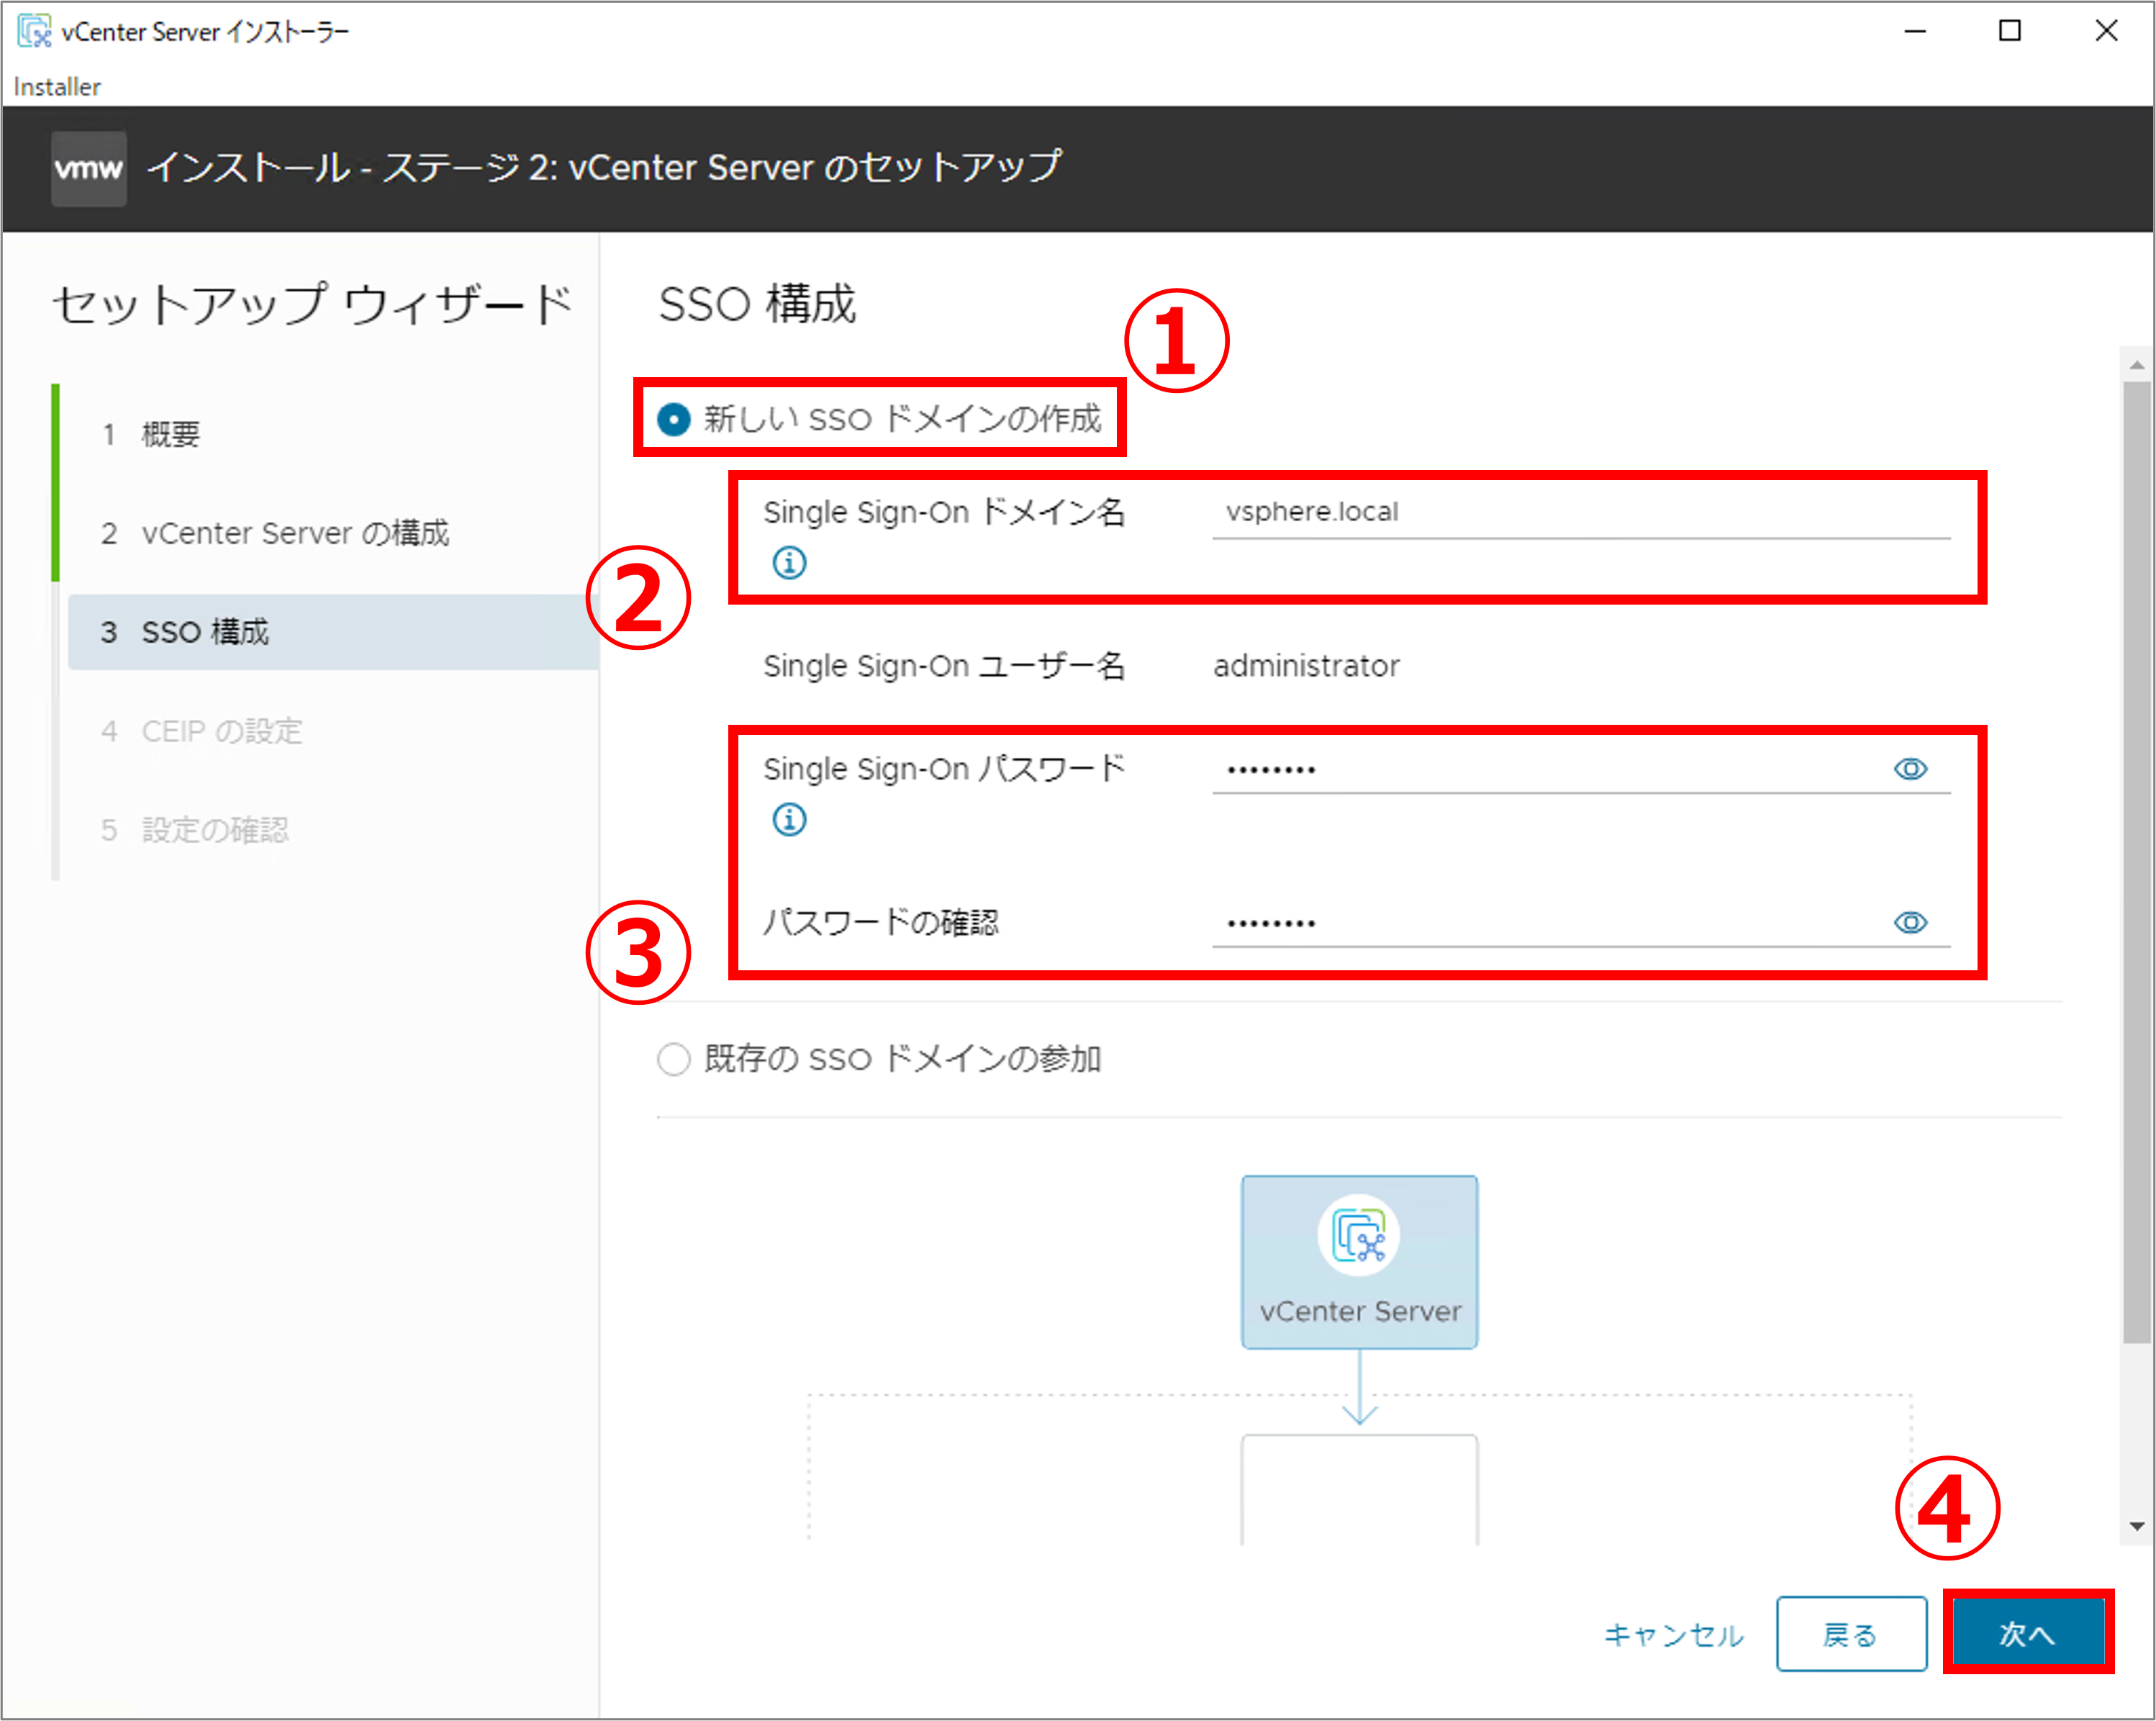Screen dimensions: 2156x1721
Task: Click the Single Sign-On domain name field
Action: click(1581, 512)
